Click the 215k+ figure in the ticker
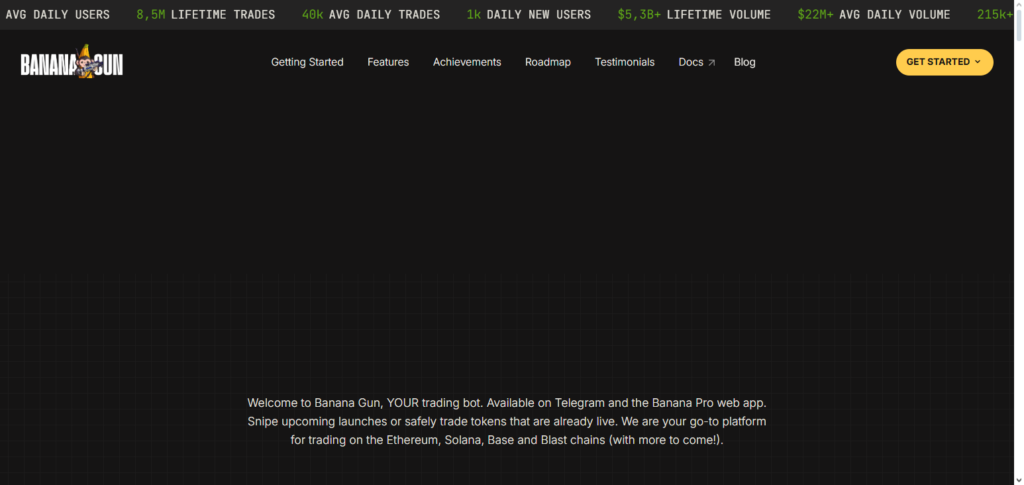The height and width of the screenshot is (485, 1024). point(998,15)
